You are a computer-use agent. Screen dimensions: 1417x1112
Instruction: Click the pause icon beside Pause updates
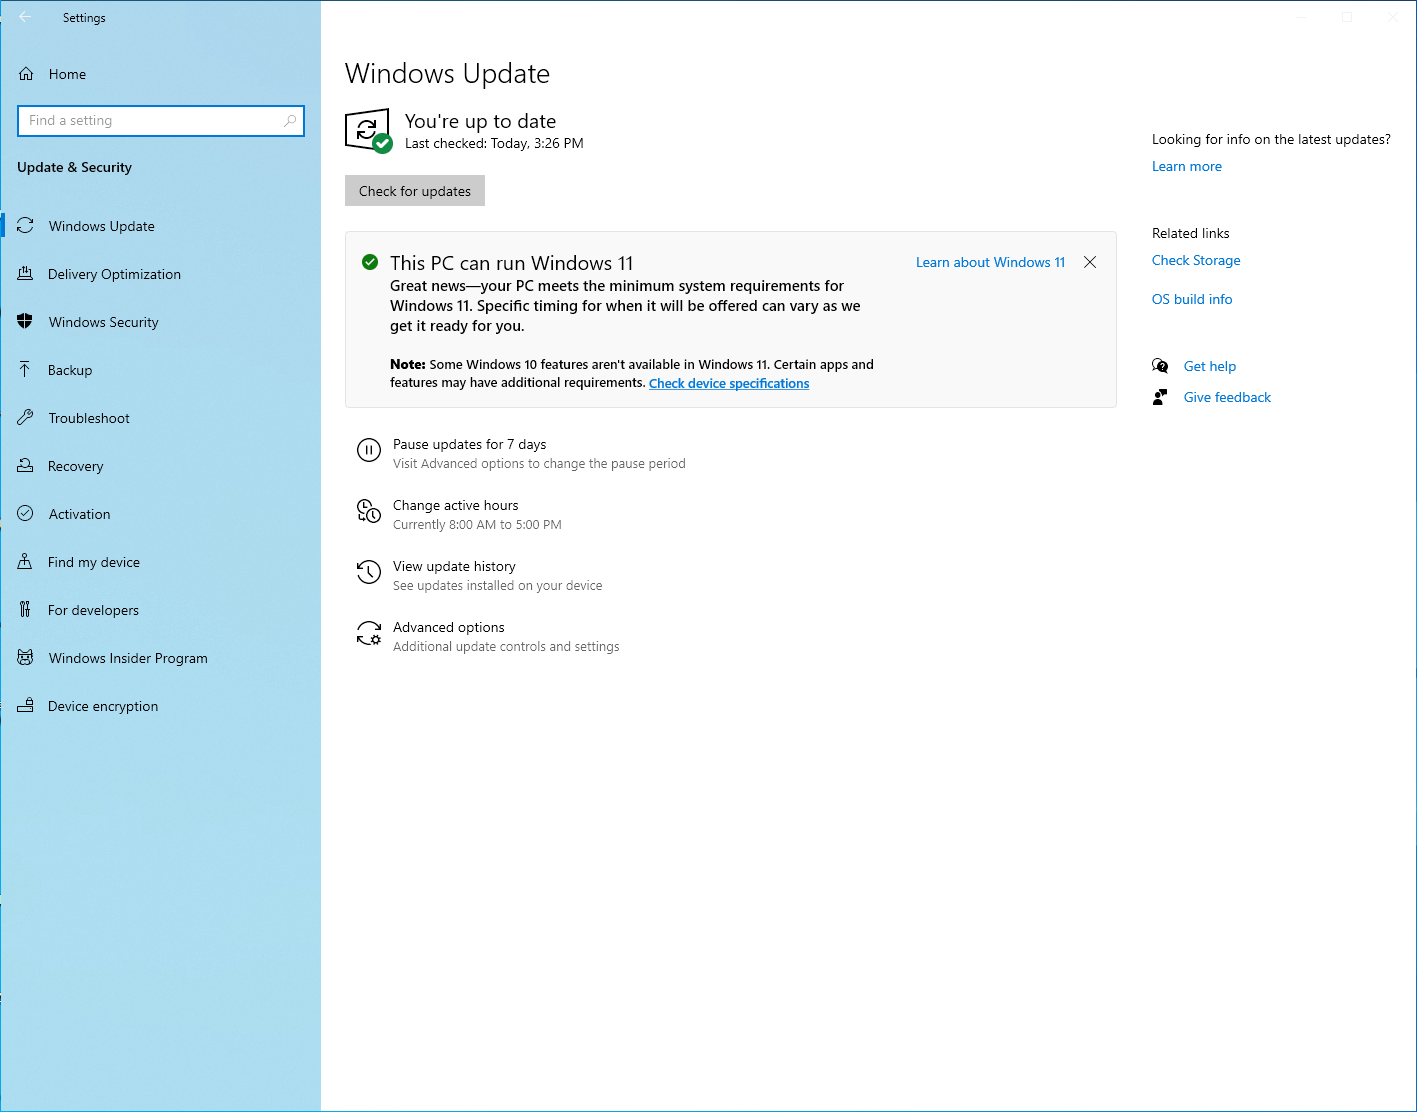point(369,451)
